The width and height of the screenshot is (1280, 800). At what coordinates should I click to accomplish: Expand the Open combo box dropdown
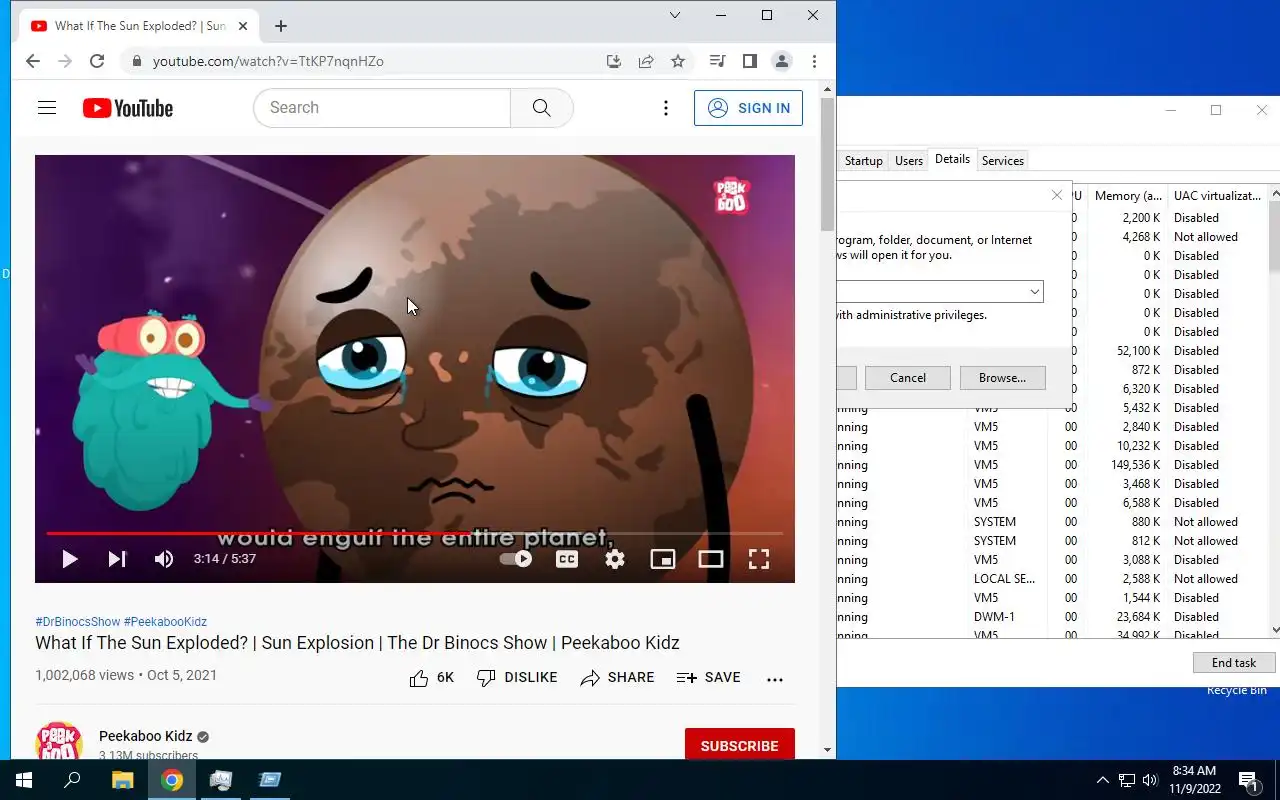1034,291
